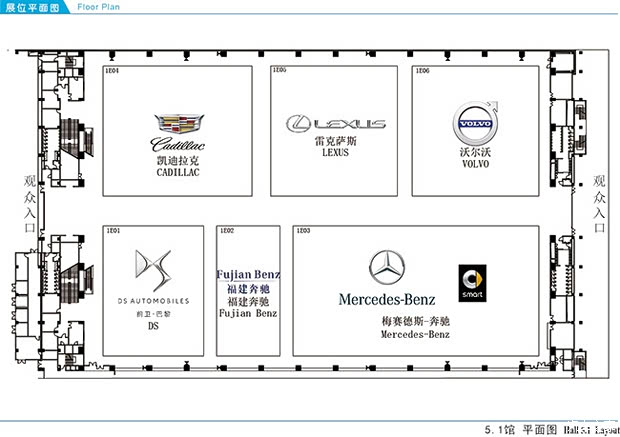Click booth number 1E04 label
The image size is (620, 437).
(113, 71)
